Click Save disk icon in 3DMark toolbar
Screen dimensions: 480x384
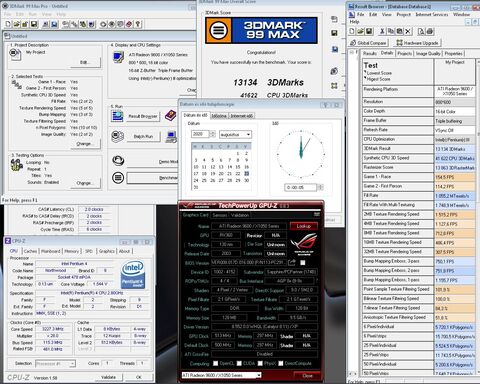click(34, 24)
